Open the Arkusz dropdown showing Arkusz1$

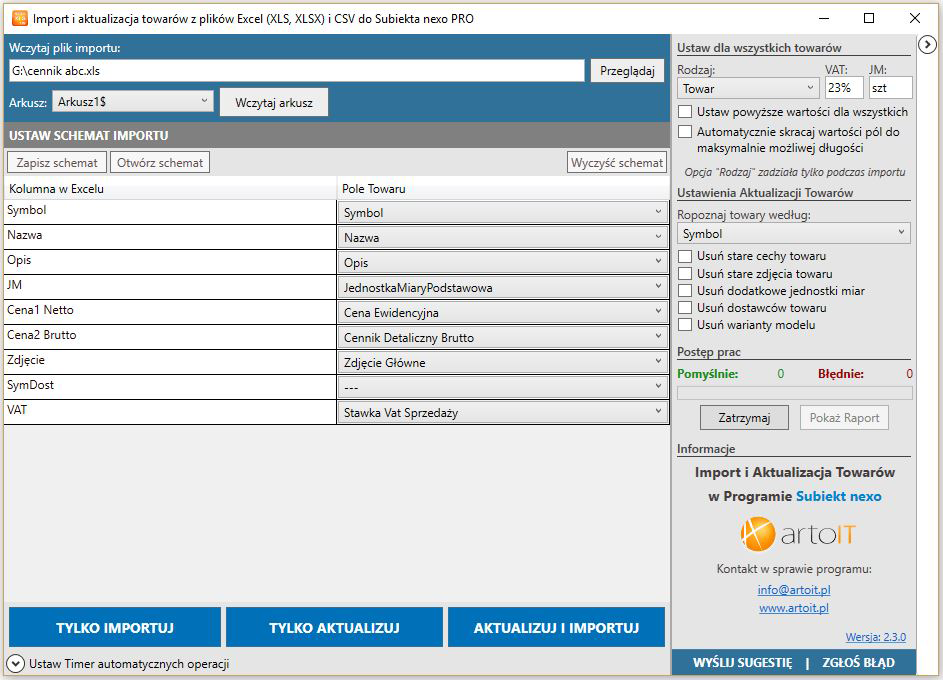(133, 102)
